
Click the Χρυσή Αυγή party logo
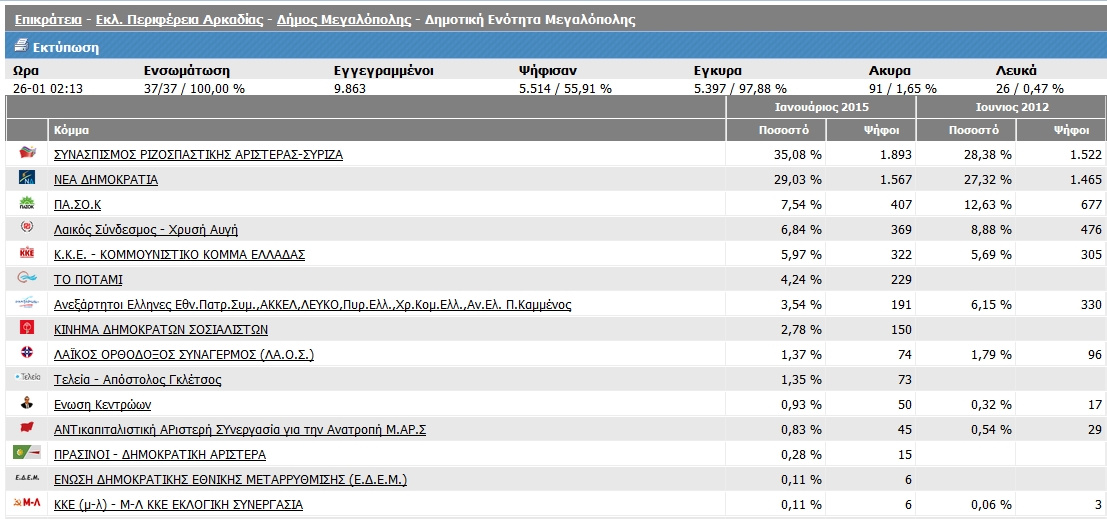(27, 229)
